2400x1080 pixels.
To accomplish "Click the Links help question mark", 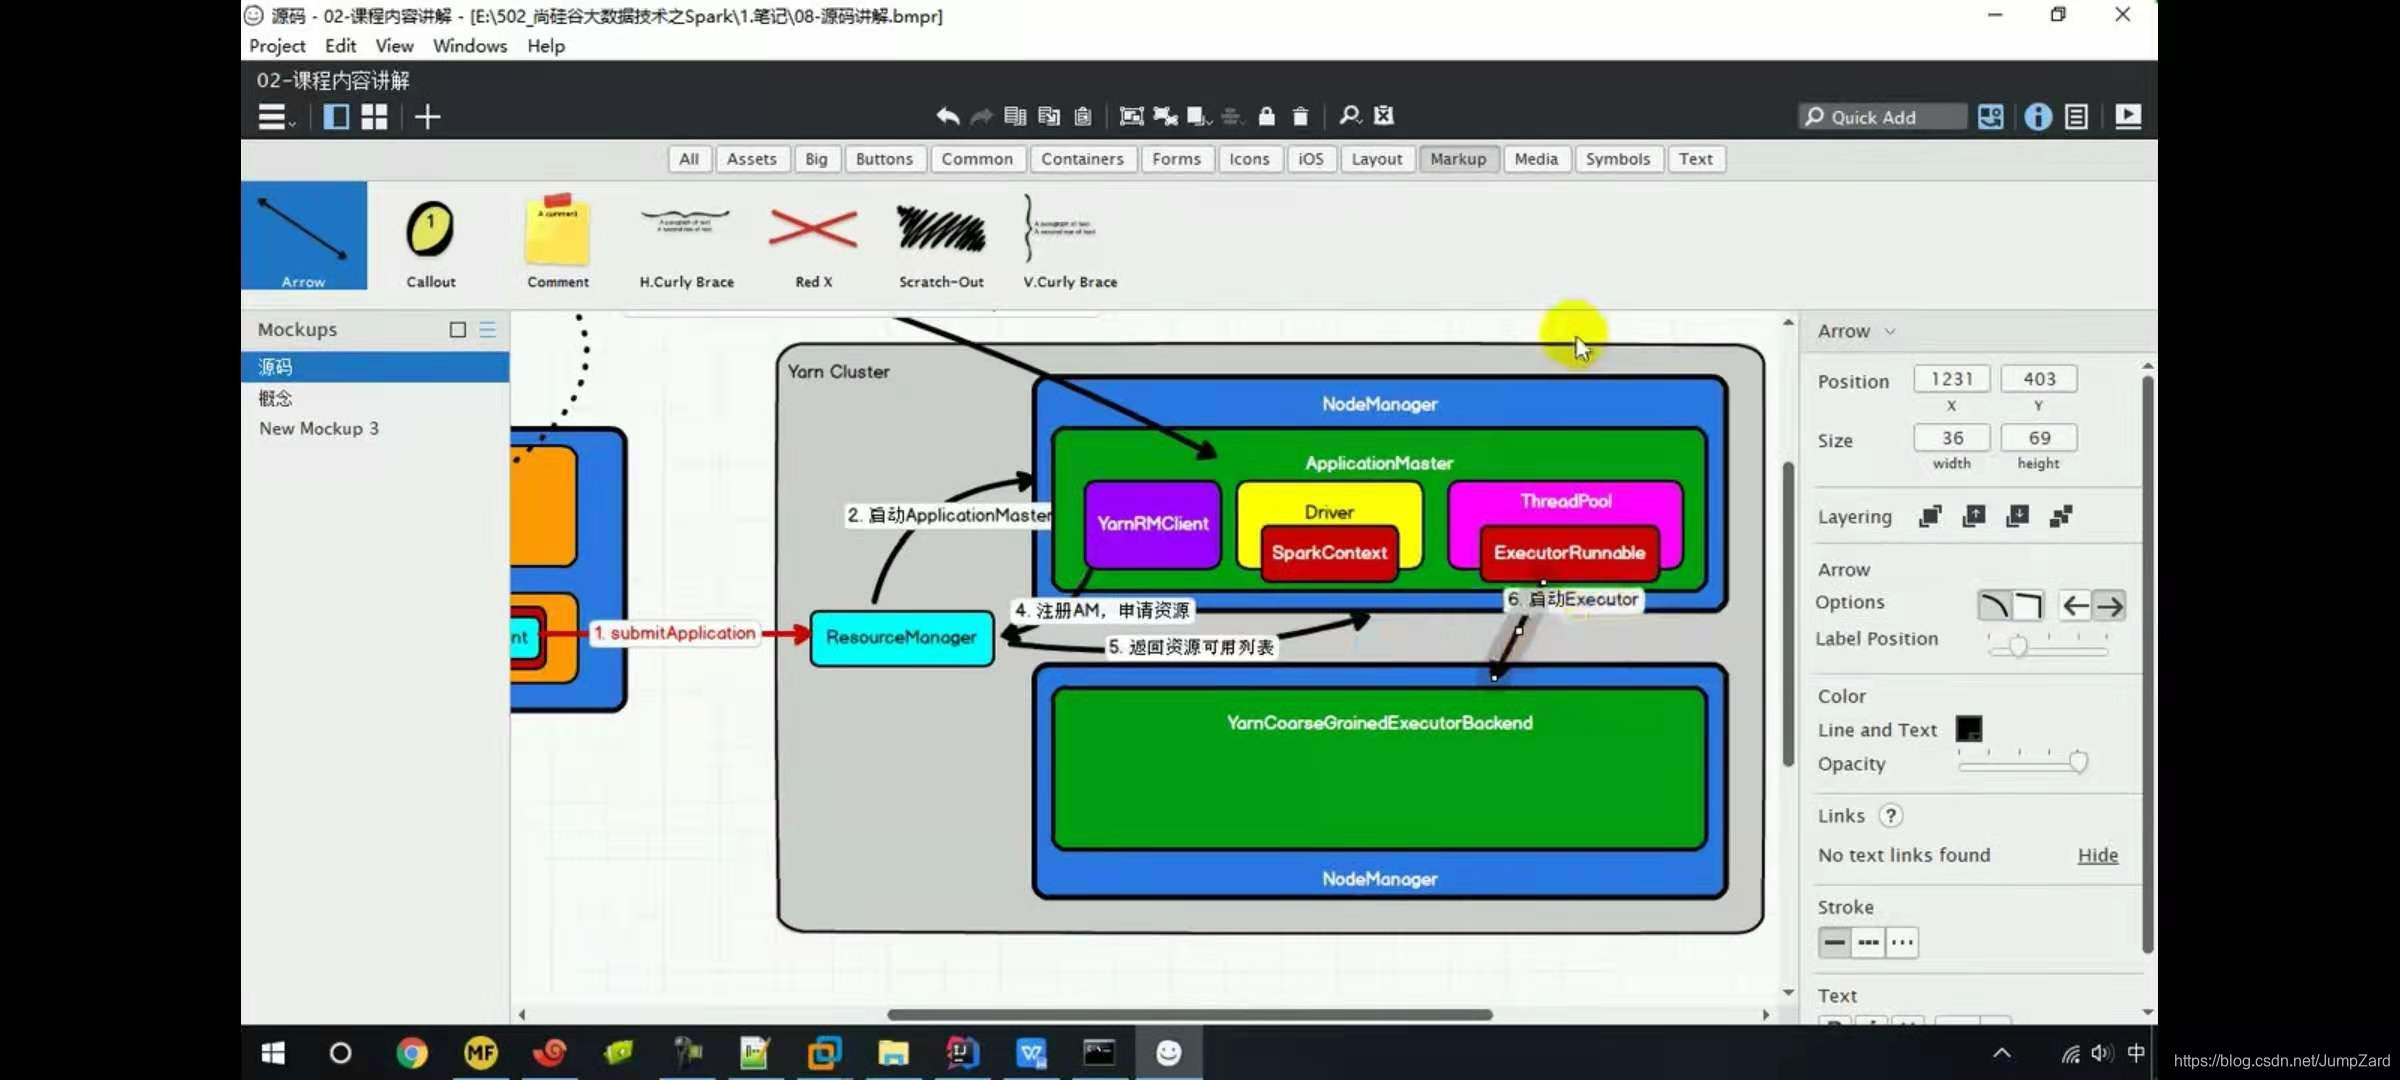I will (1890, 816).
